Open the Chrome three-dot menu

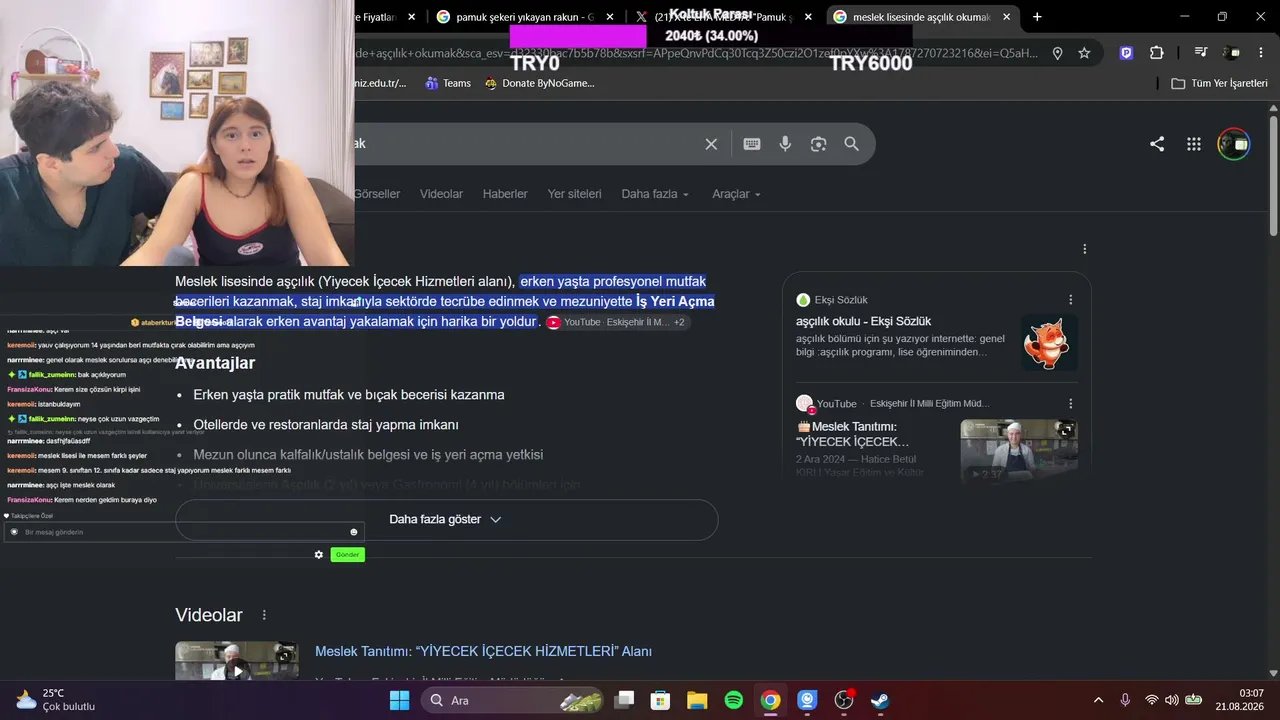[x=1260, y=53]
